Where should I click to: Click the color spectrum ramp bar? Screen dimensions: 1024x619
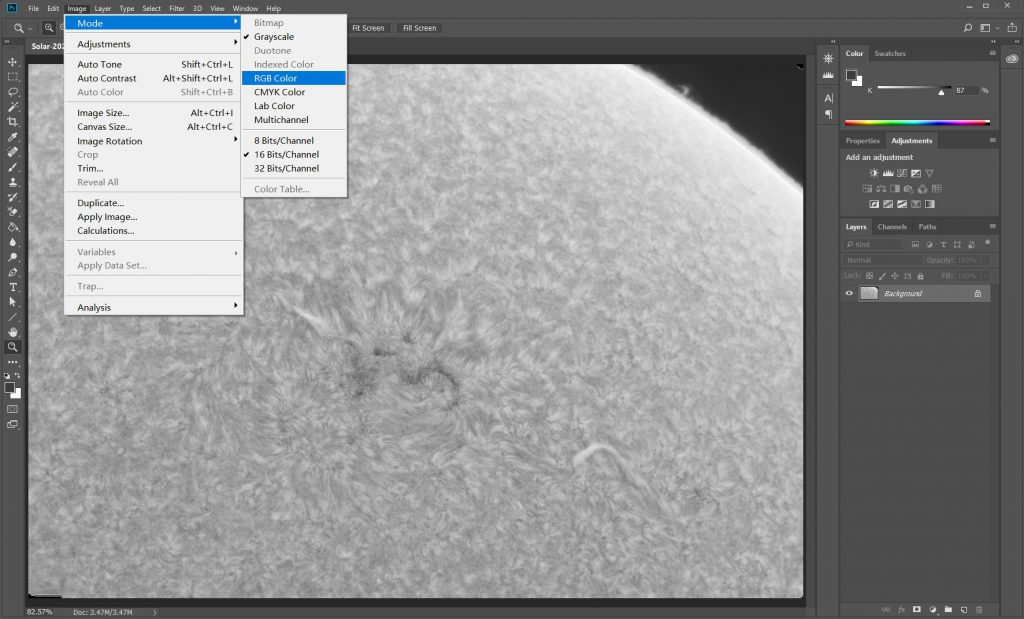coord(918,123)
